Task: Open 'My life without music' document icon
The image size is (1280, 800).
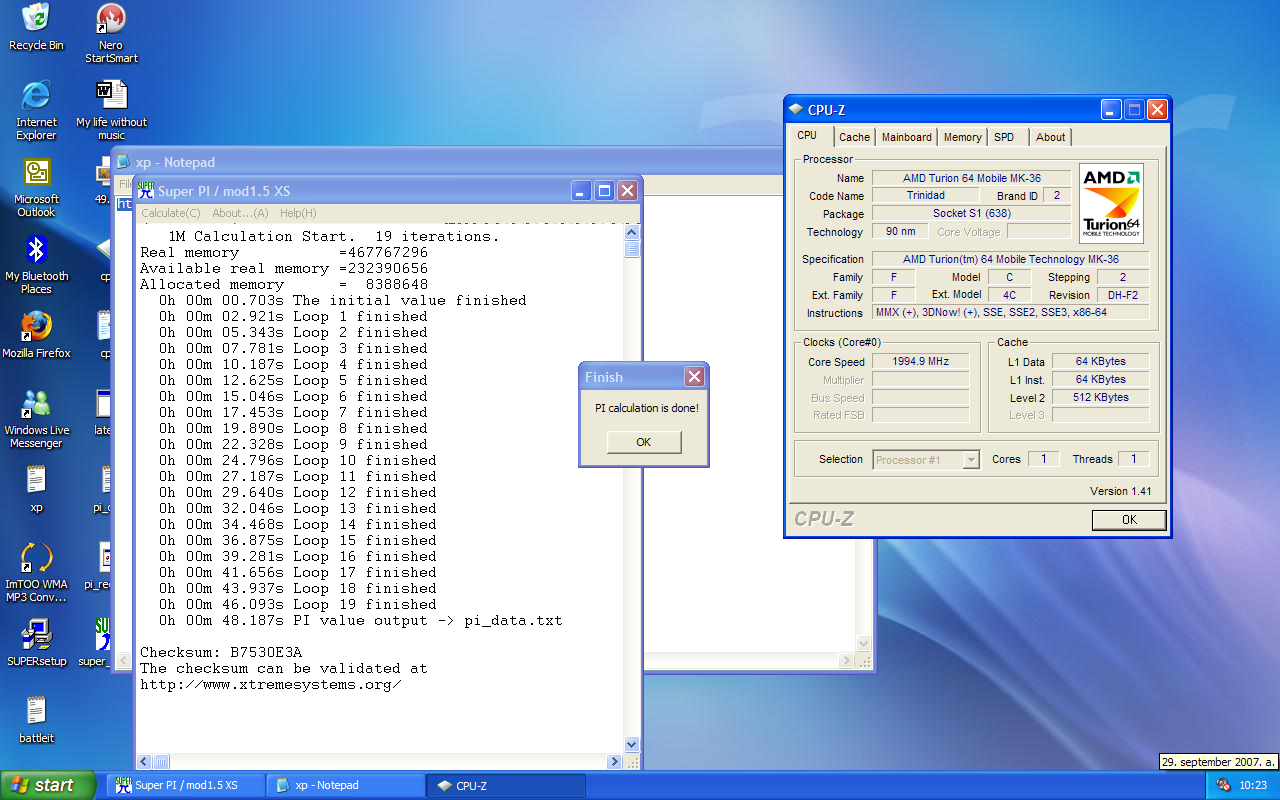Action: (111, 110)
